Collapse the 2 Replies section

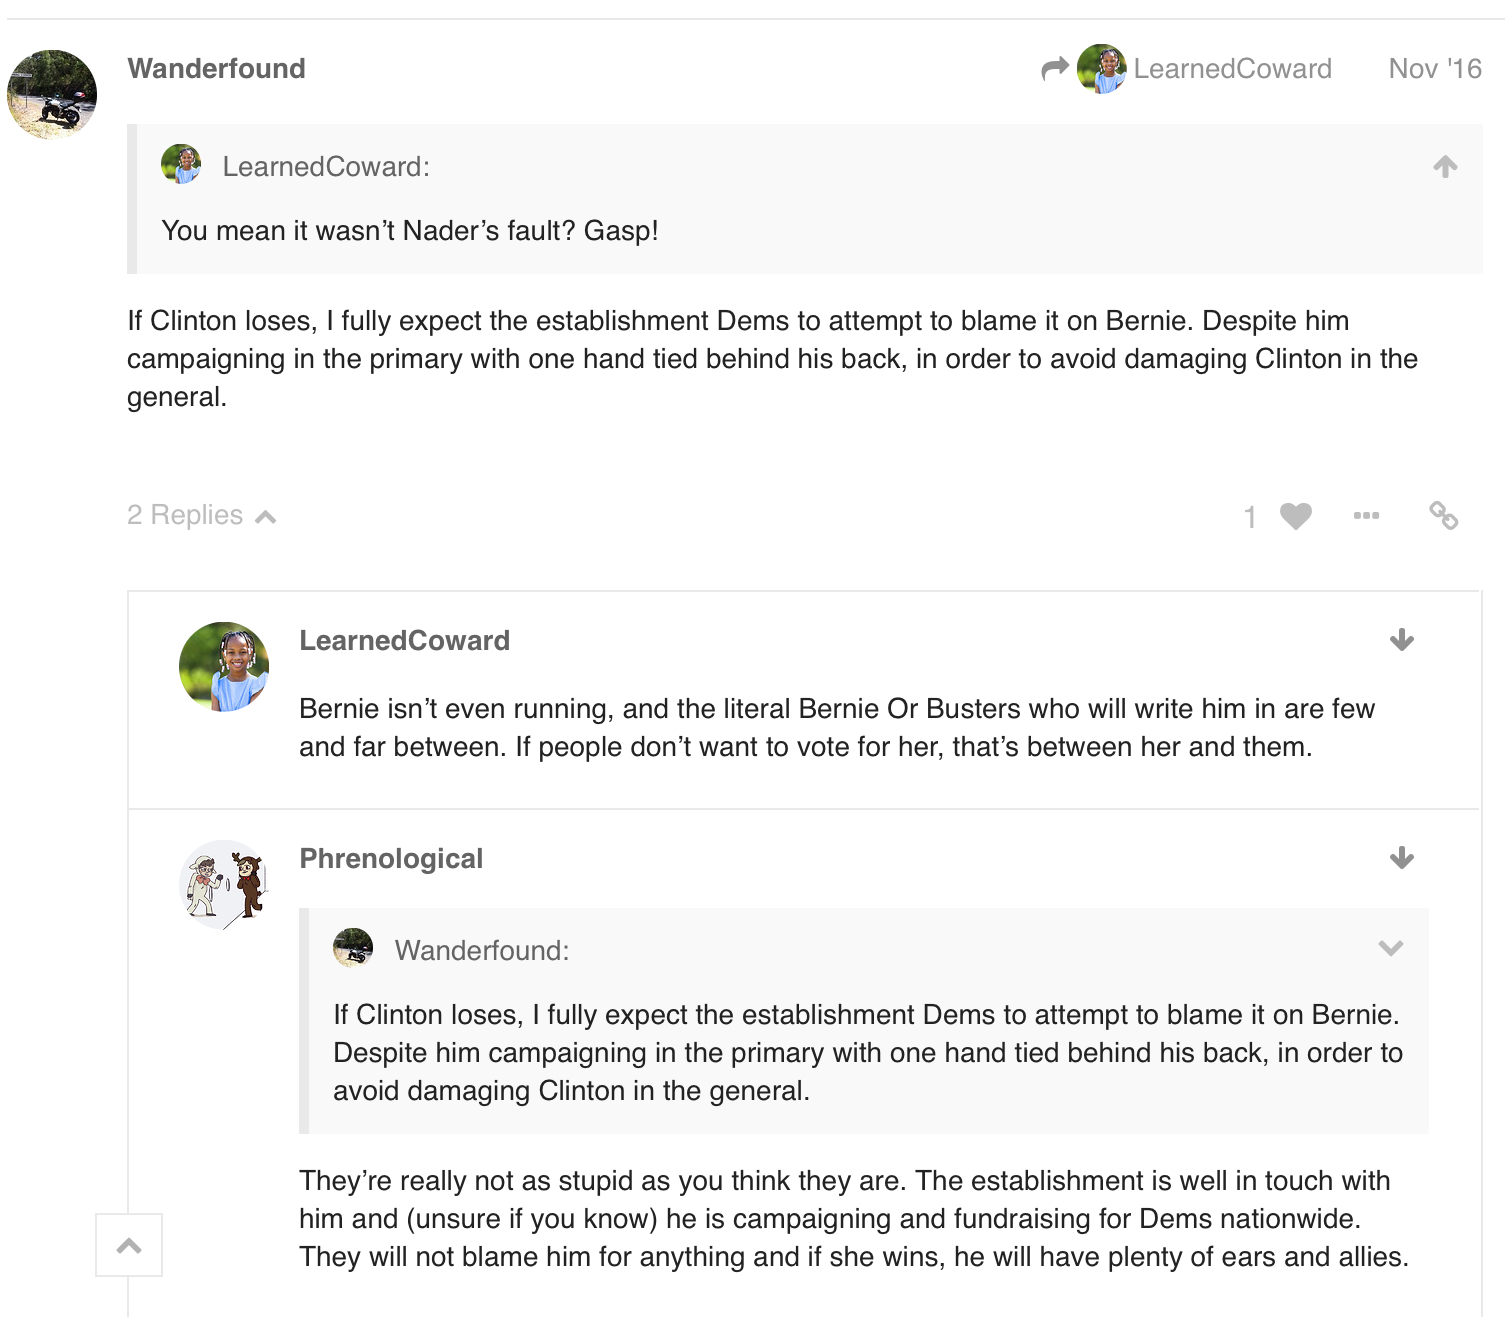click(x=201, y=515)
